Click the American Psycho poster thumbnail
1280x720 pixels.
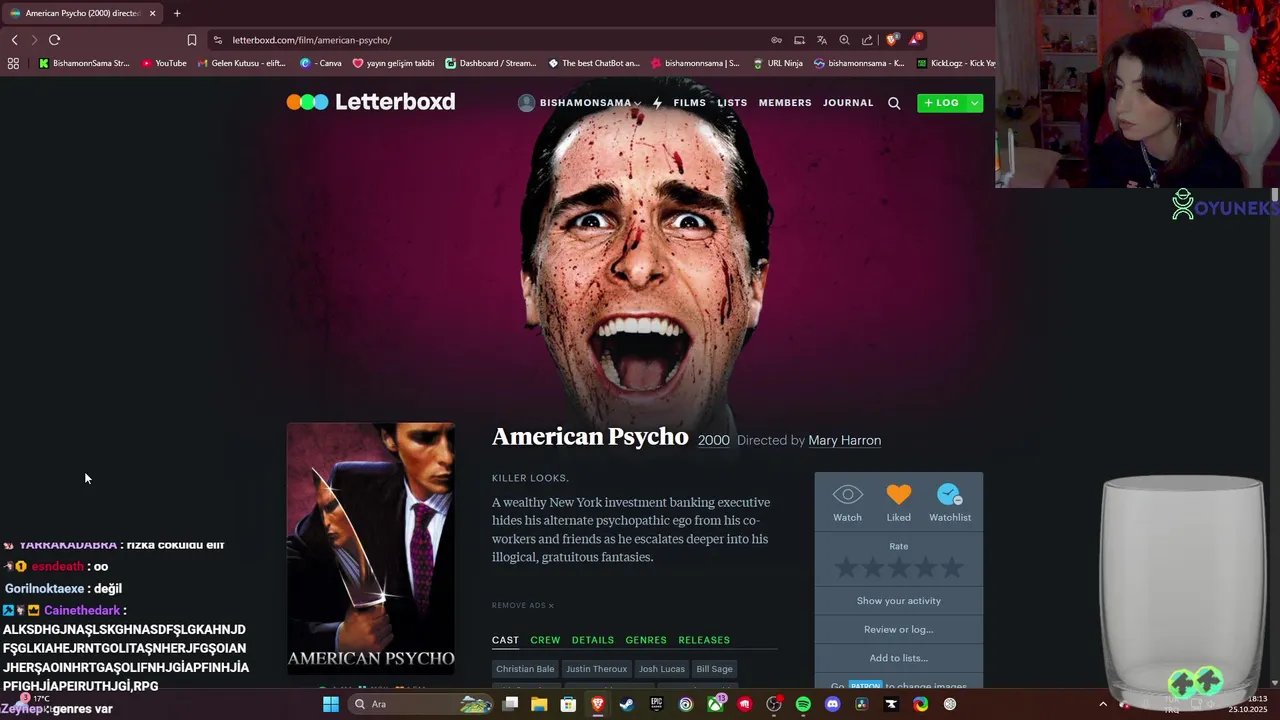[x=371, y=548]
